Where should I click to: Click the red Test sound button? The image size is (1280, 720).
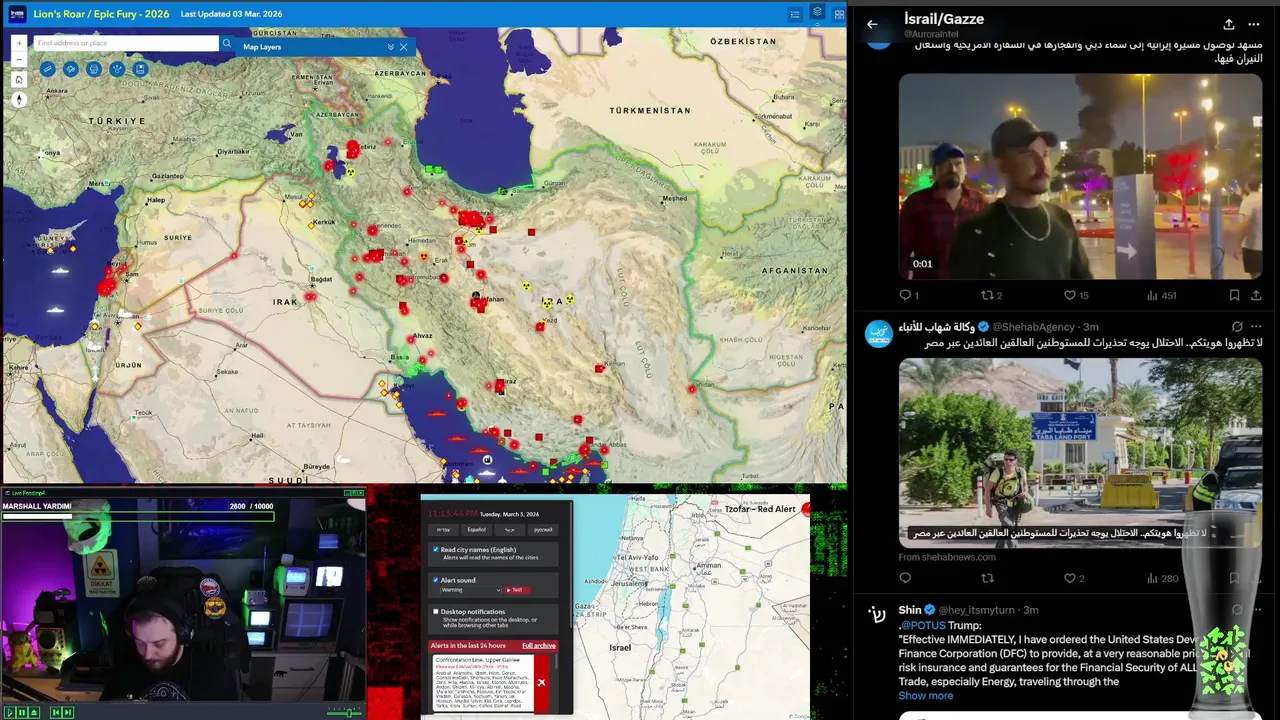click(518, 590)
